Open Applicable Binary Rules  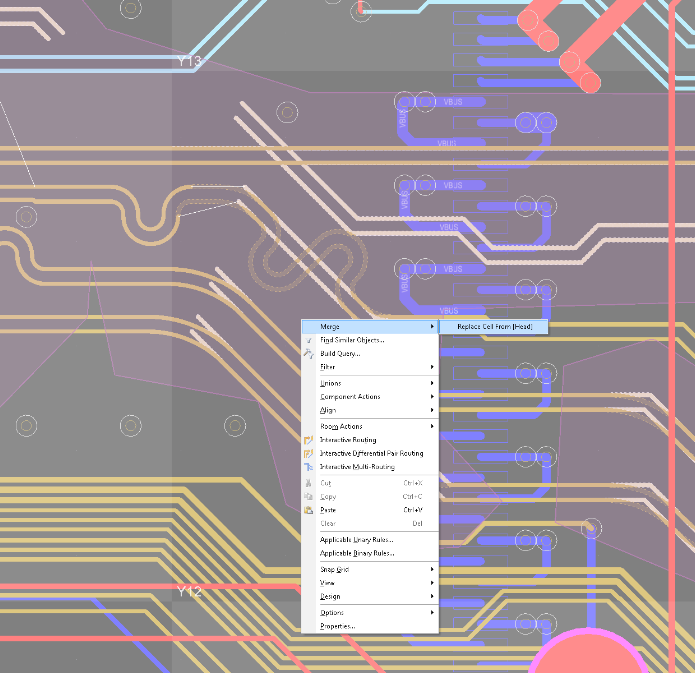point(357,552)
